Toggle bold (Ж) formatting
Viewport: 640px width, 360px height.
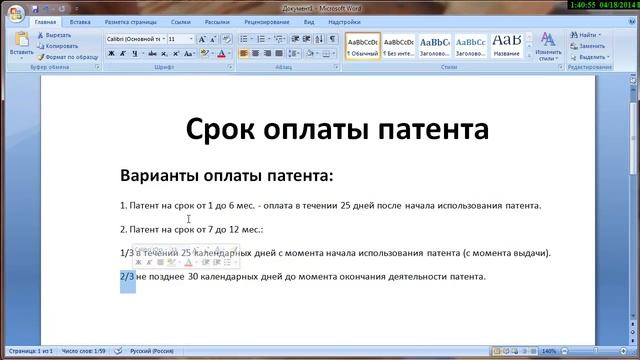coord(111,53)
